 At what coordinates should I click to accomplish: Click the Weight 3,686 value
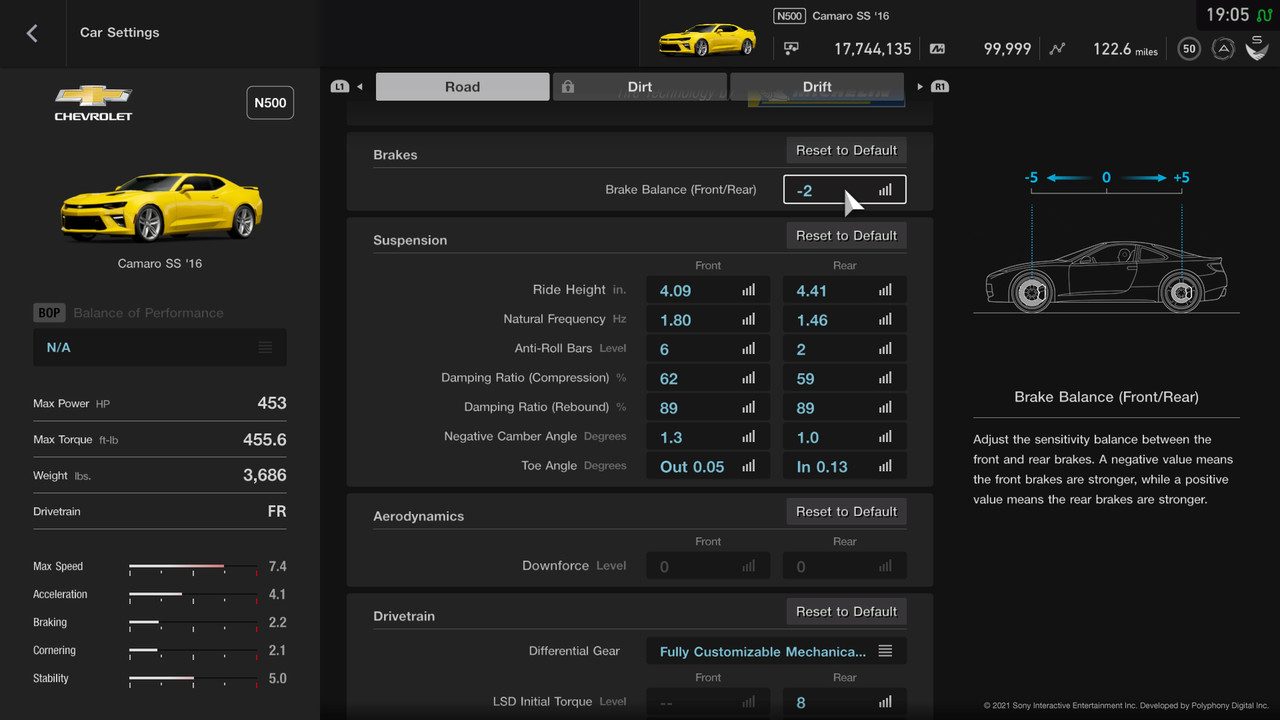tap(265, 475)
